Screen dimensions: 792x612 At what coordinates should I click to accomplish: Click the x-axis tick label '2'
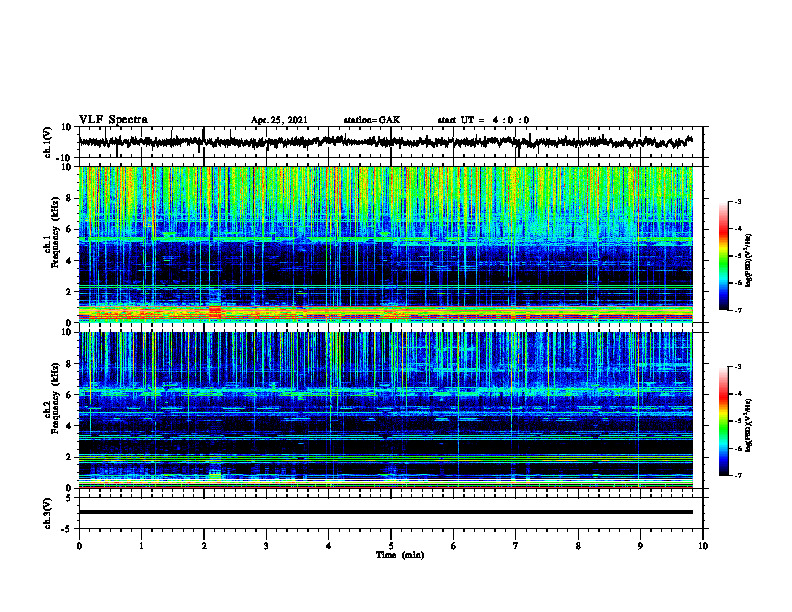point(204,546)
